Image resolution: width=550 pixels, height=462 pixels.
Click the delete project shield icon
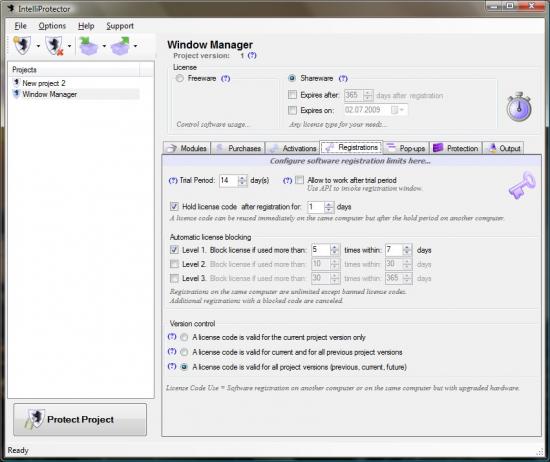tap(54, 46)
